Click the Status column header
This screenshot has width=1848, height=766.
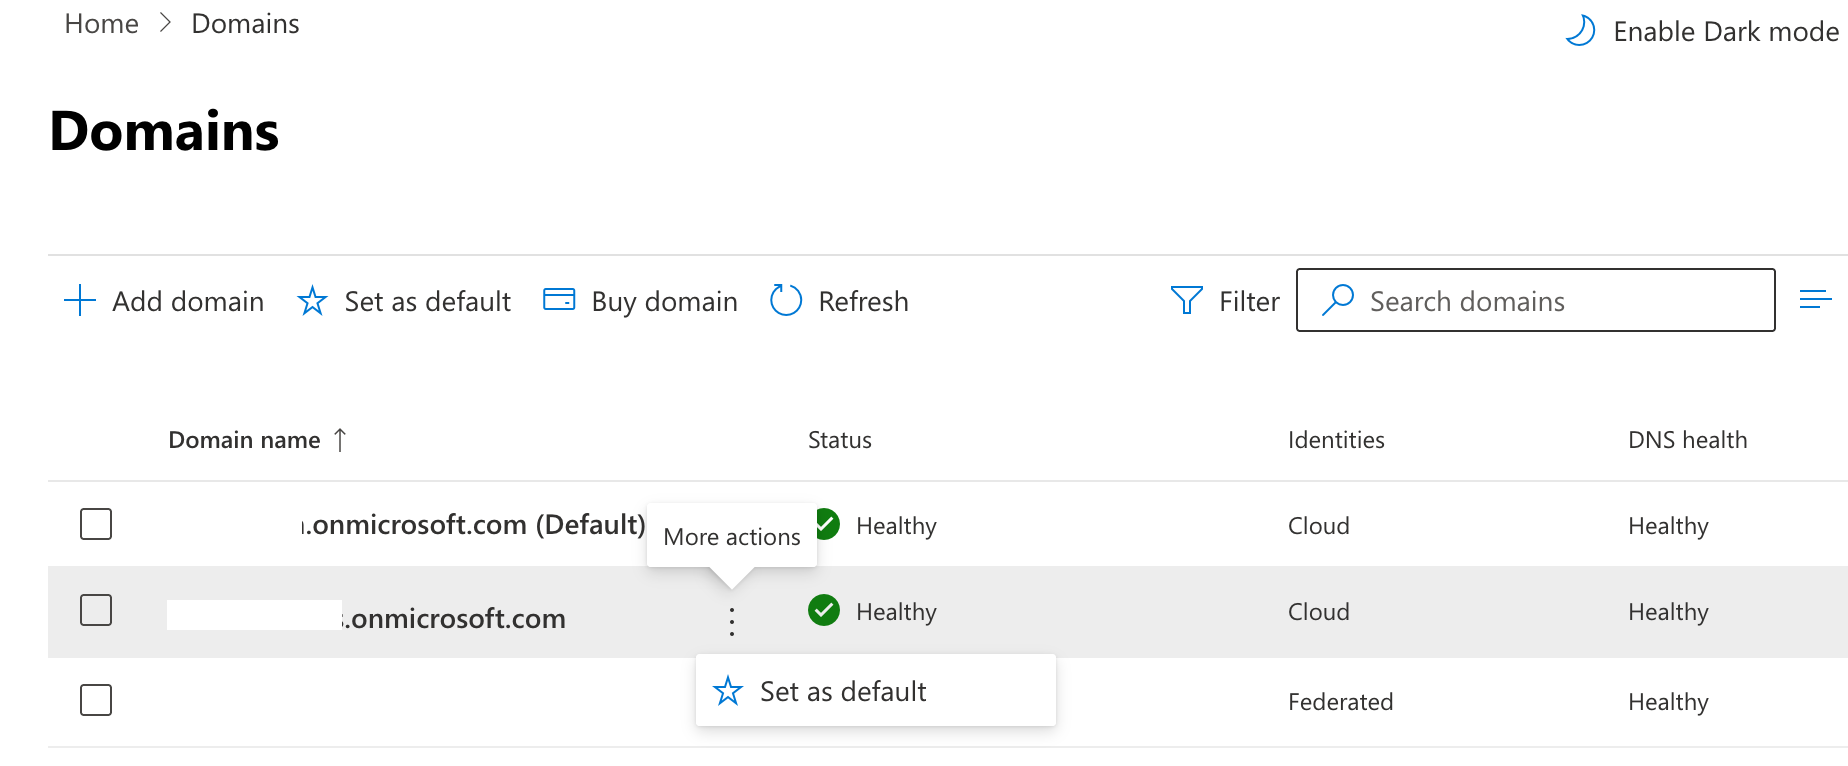(x=839, y=440)
